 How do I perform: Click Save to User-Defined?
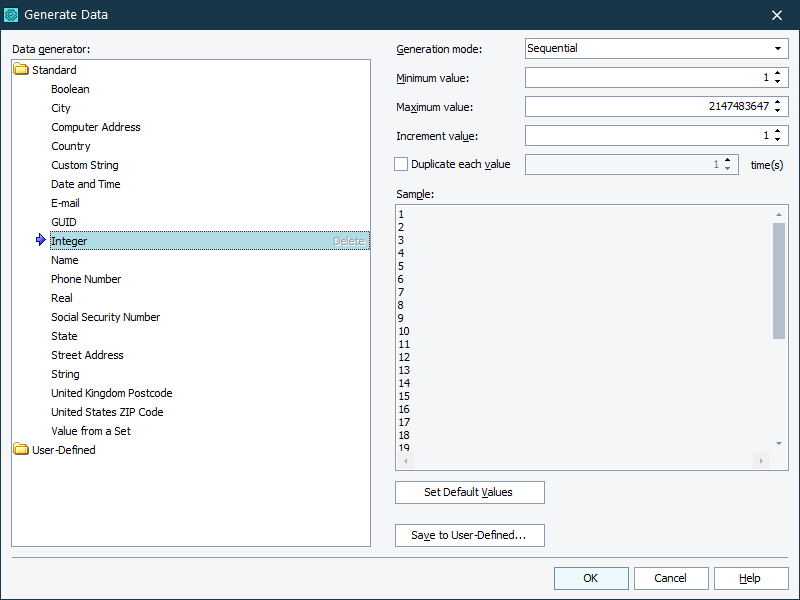[x=469, y=535]
